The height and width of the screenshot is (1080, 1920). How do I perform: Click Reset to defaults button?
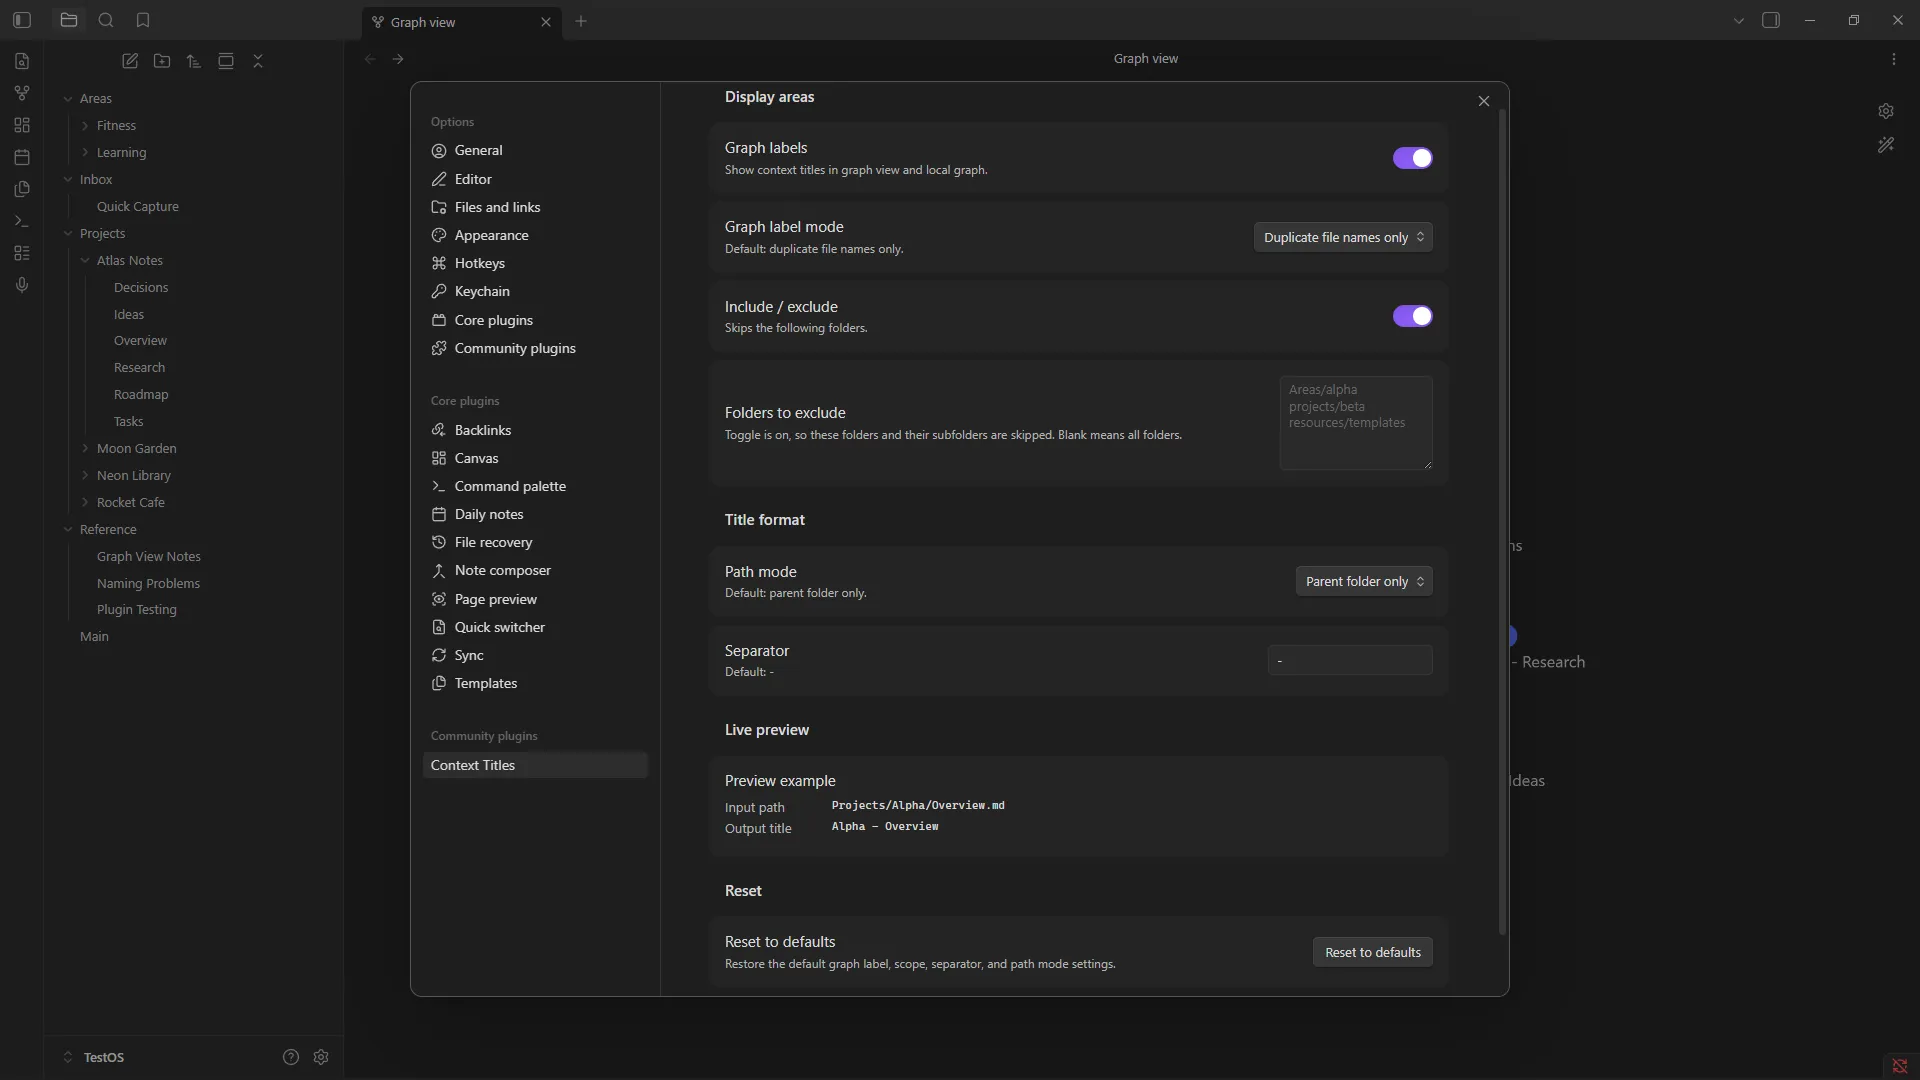pyautogui.click(x=1372, y=952)
